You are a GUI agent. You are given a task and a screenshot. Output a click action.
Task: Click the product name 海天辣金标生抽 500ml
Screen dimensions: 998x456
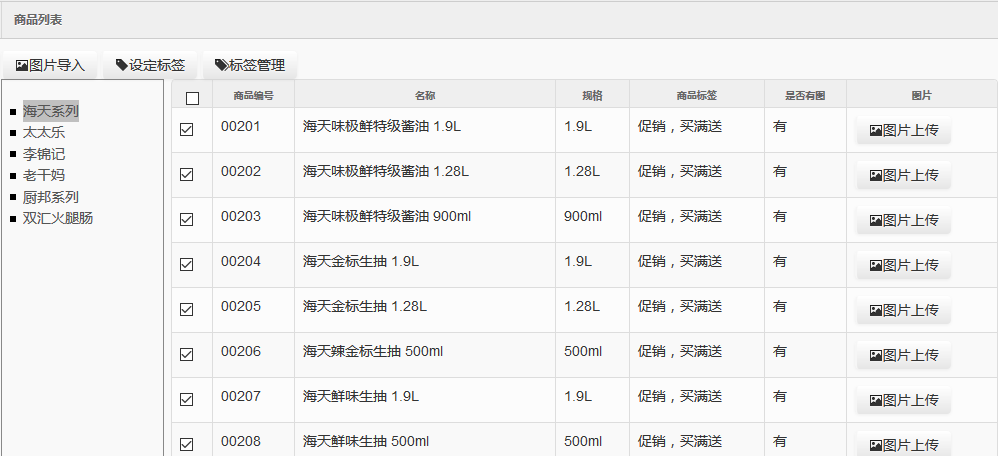click(373, 352)
